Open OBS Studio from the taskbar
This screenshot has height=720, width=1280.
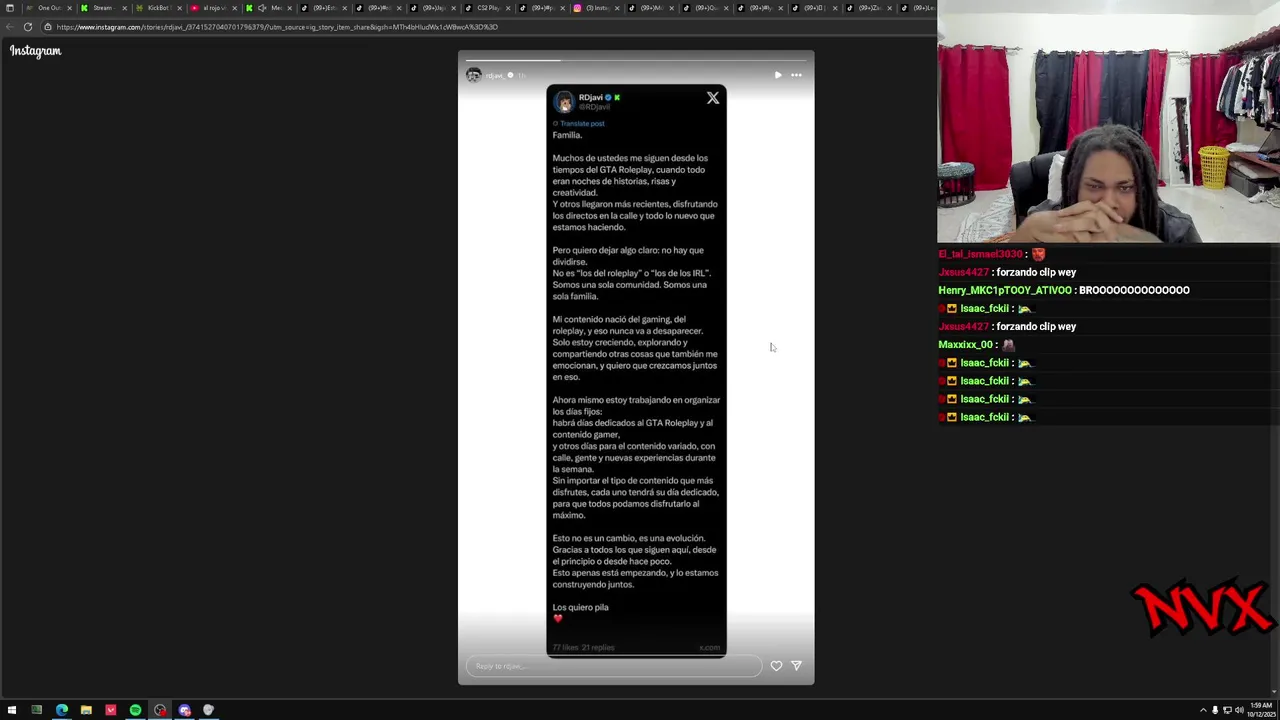(x=160, y=710)
